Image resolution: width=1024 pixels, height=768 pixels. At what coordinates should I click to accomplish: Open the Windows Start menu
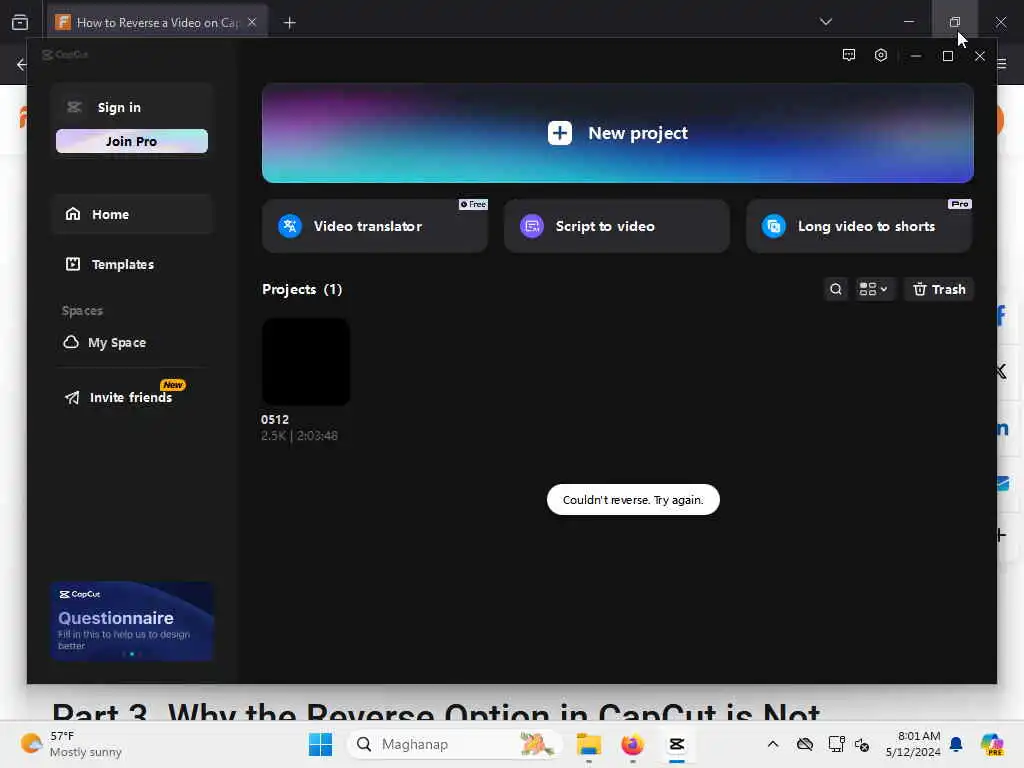tap(320, 744)
